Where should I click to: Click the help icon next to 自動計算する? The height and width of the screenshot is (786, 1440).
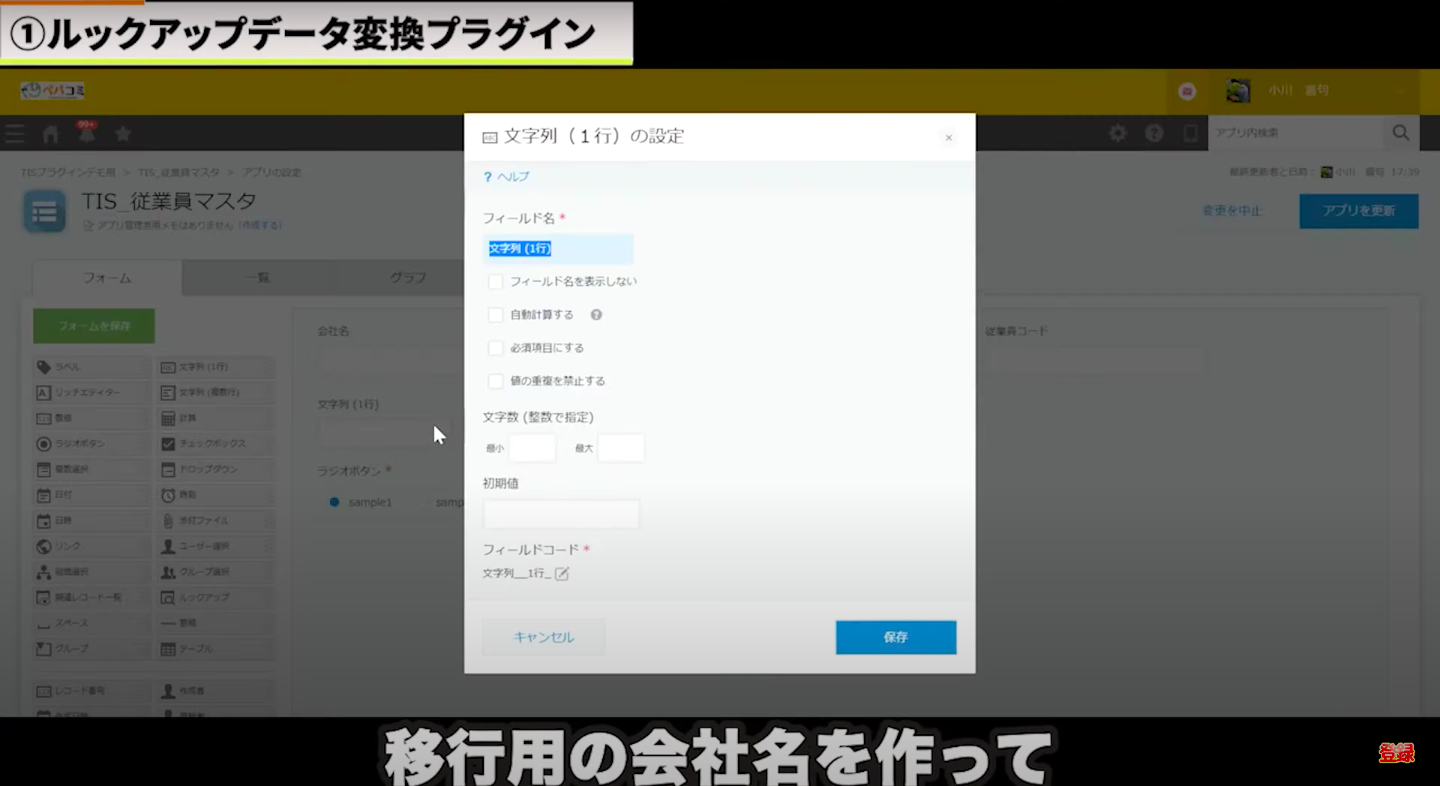(596, 315)
